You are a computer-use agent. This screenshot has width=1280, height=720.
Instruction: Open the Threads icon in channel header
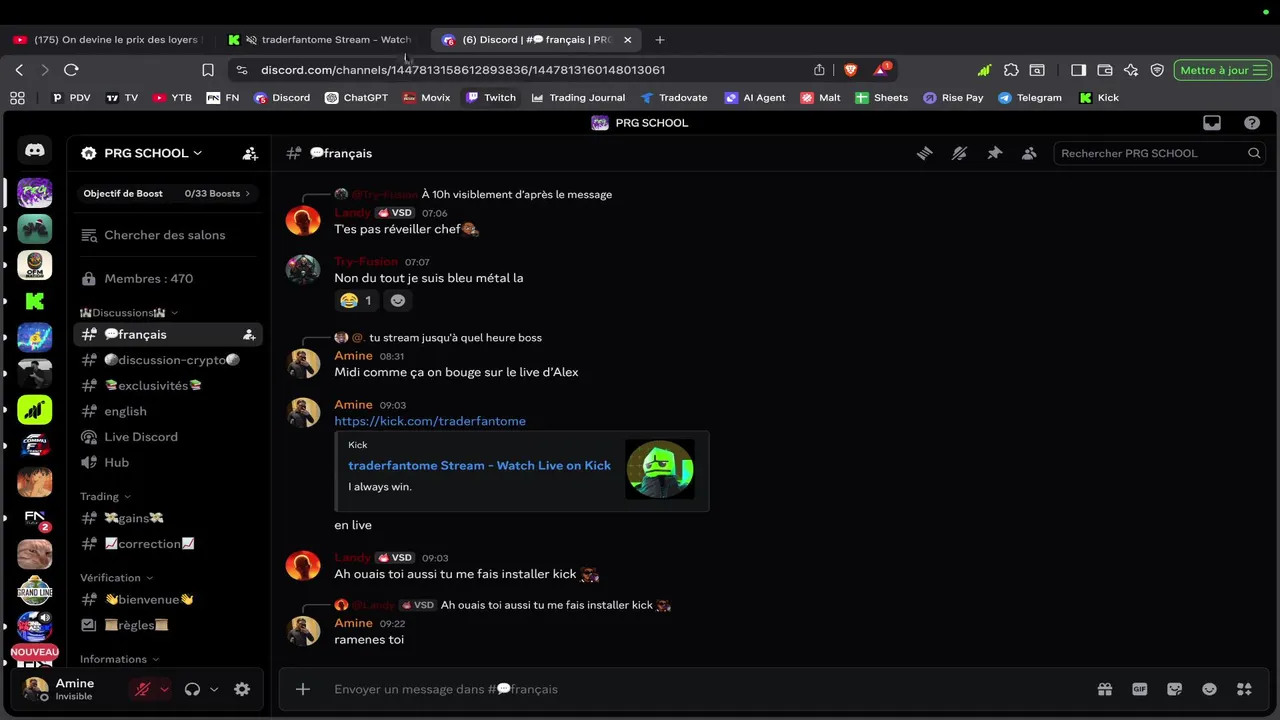pyautogui.click(x=925, y=153)
